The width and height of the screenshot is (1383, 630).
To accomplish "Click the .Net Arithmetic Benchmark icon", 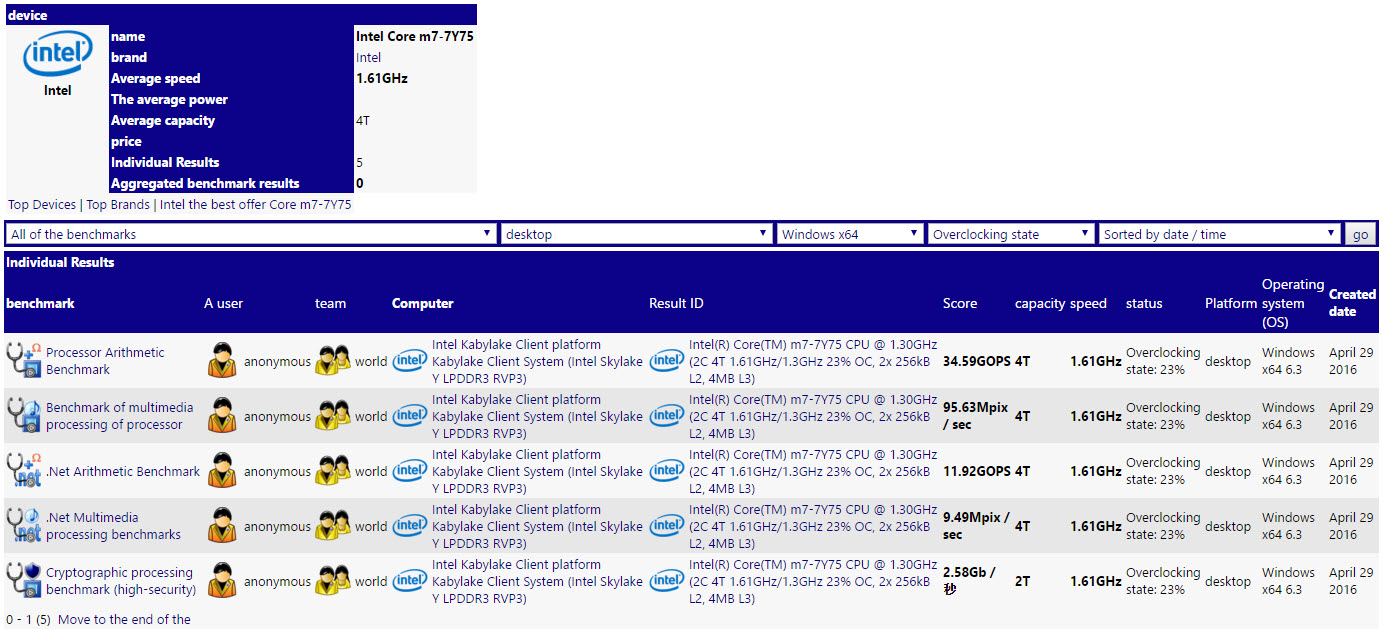I will (24, 471).
